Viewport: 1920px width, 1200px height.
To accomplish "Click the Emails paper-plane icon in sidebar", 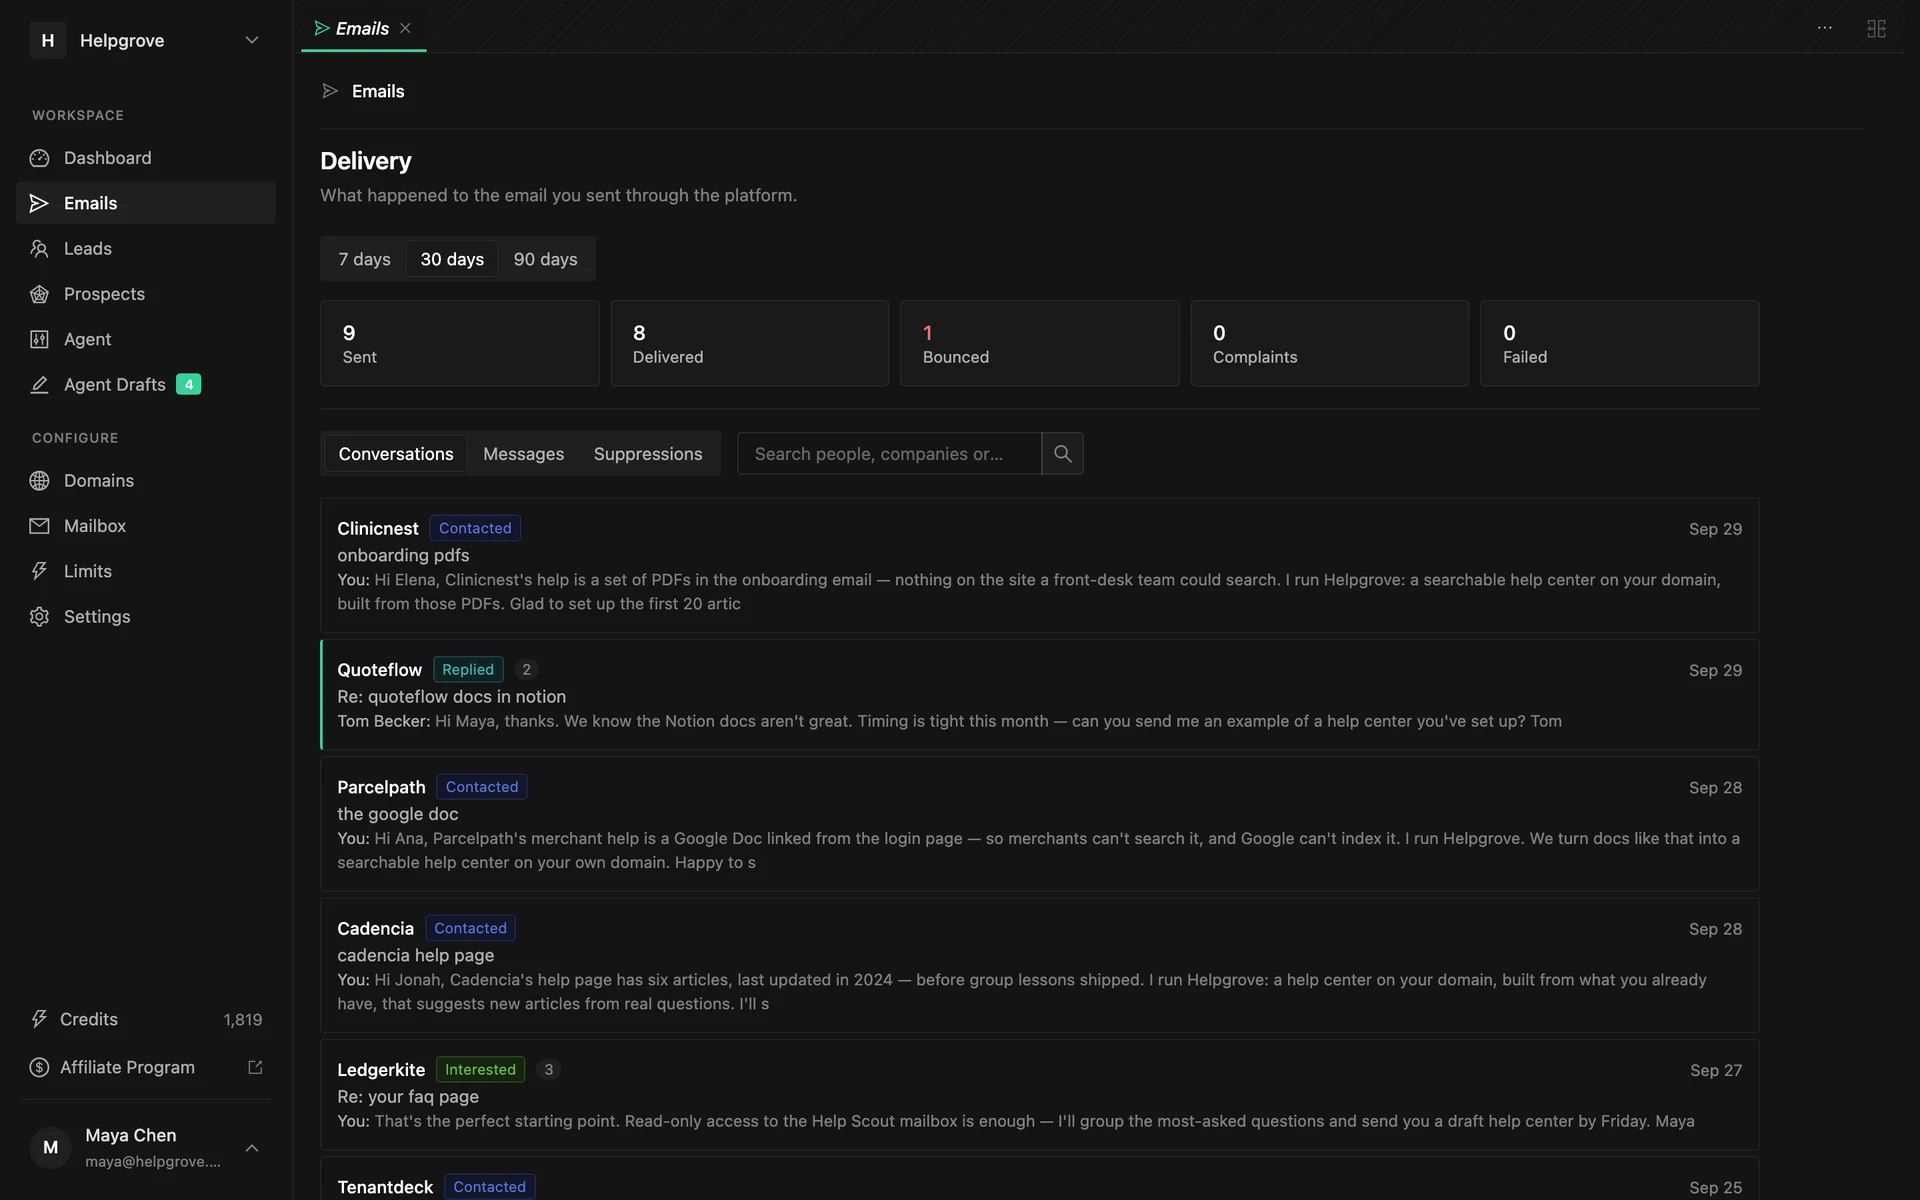I will click(x=39, y=203).
